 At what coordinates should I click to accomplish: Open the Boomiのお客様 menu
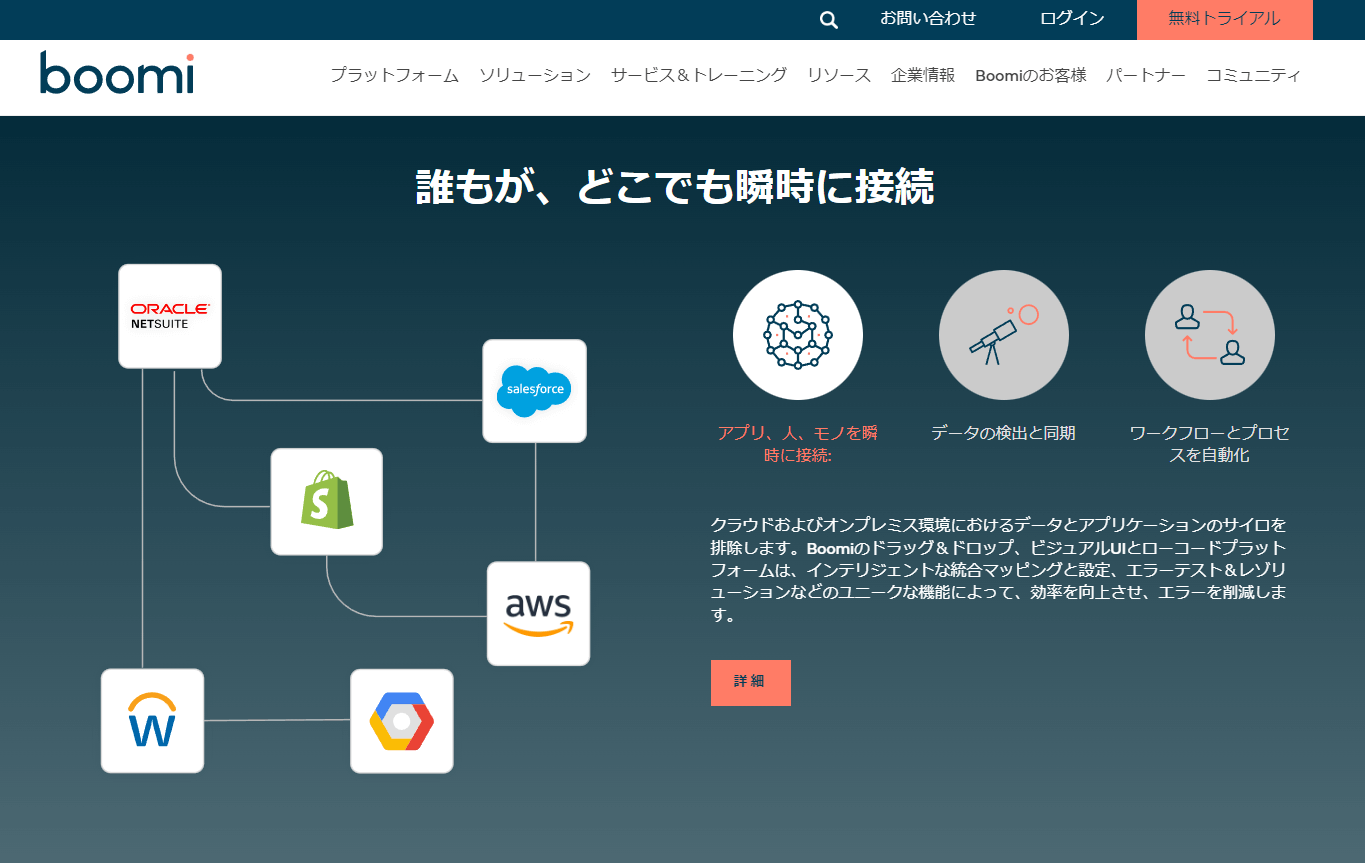[x=1031, y=75]
